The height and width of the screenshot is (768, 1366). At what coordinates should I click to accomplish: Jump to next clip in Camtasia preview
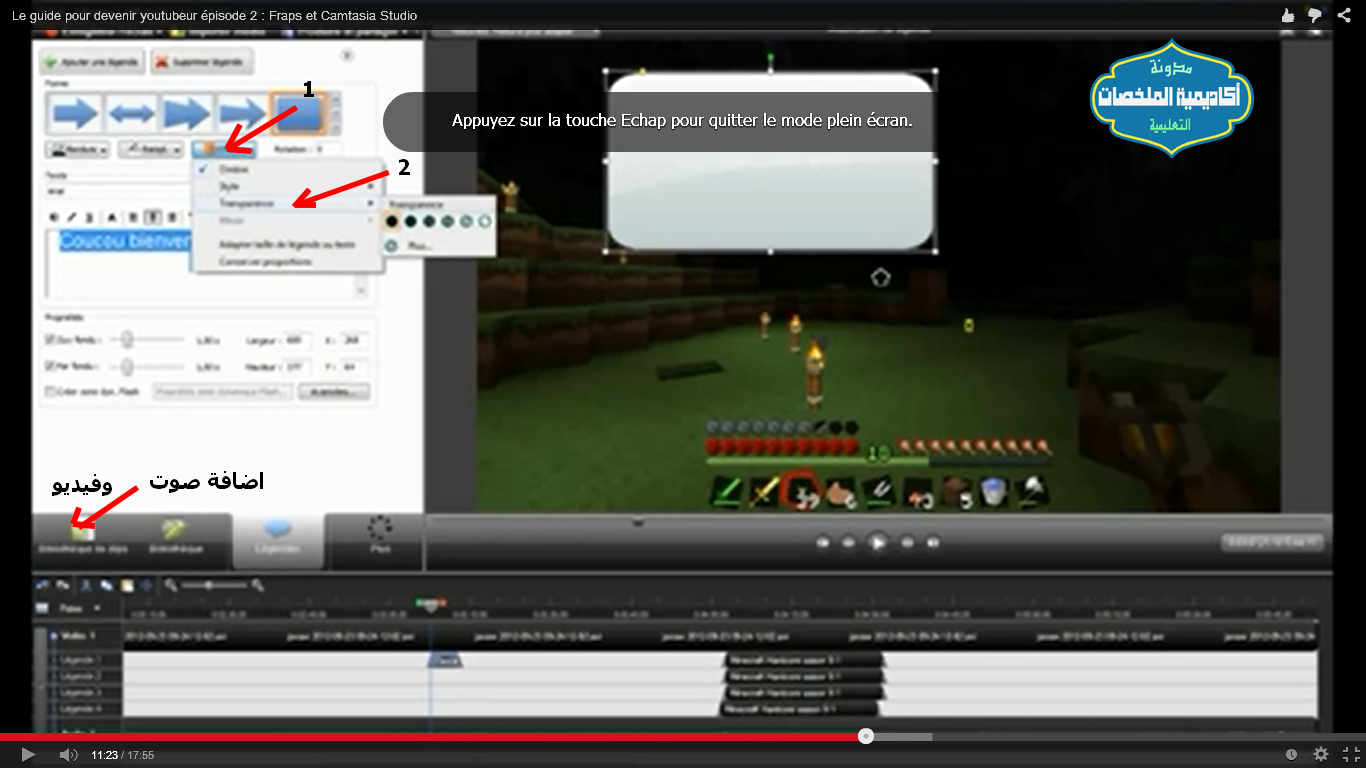[933, 542]
